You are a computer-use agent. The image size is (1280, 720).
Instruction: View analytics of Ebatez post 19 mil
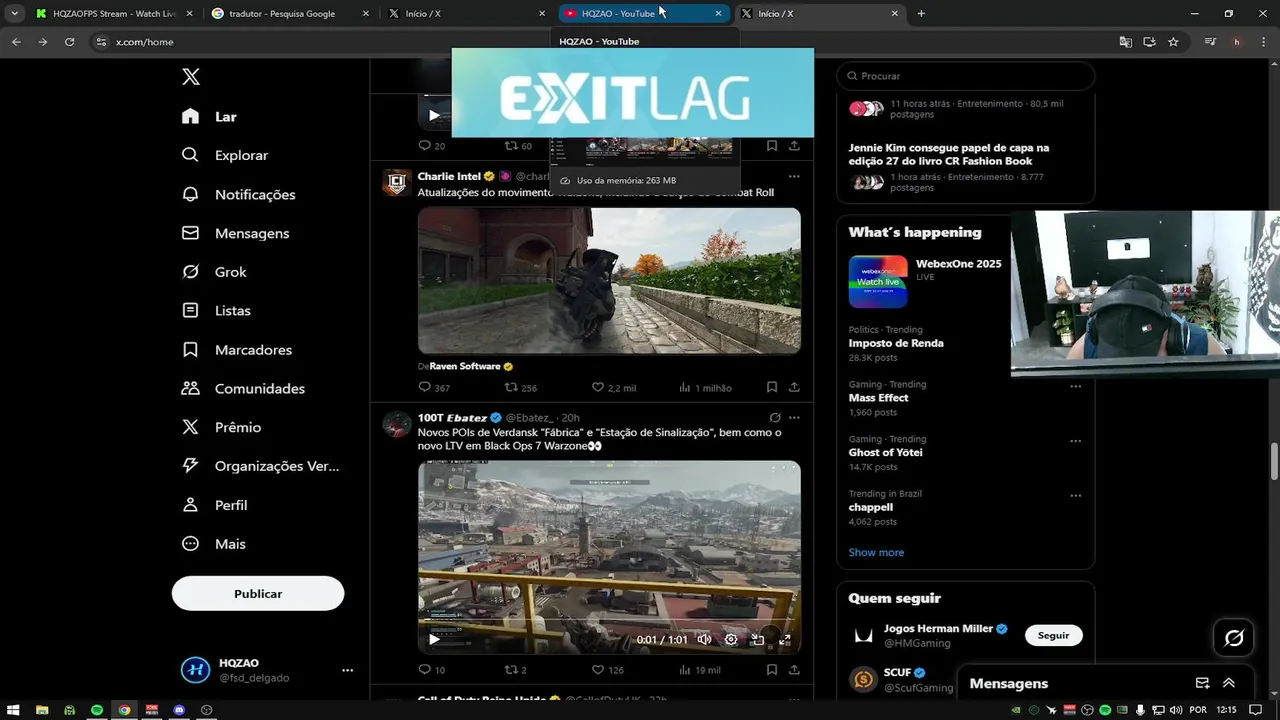(700, 670)
